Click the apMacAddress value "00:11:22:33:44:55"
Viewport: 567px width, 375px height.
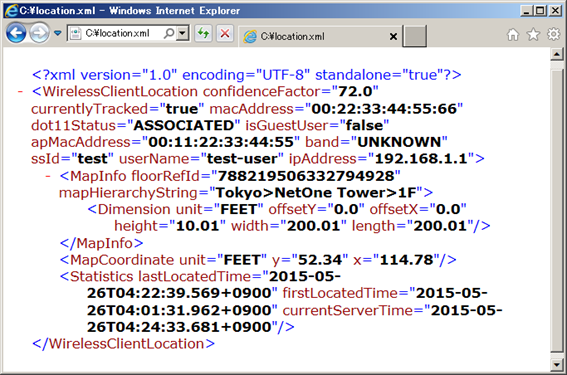221,142
